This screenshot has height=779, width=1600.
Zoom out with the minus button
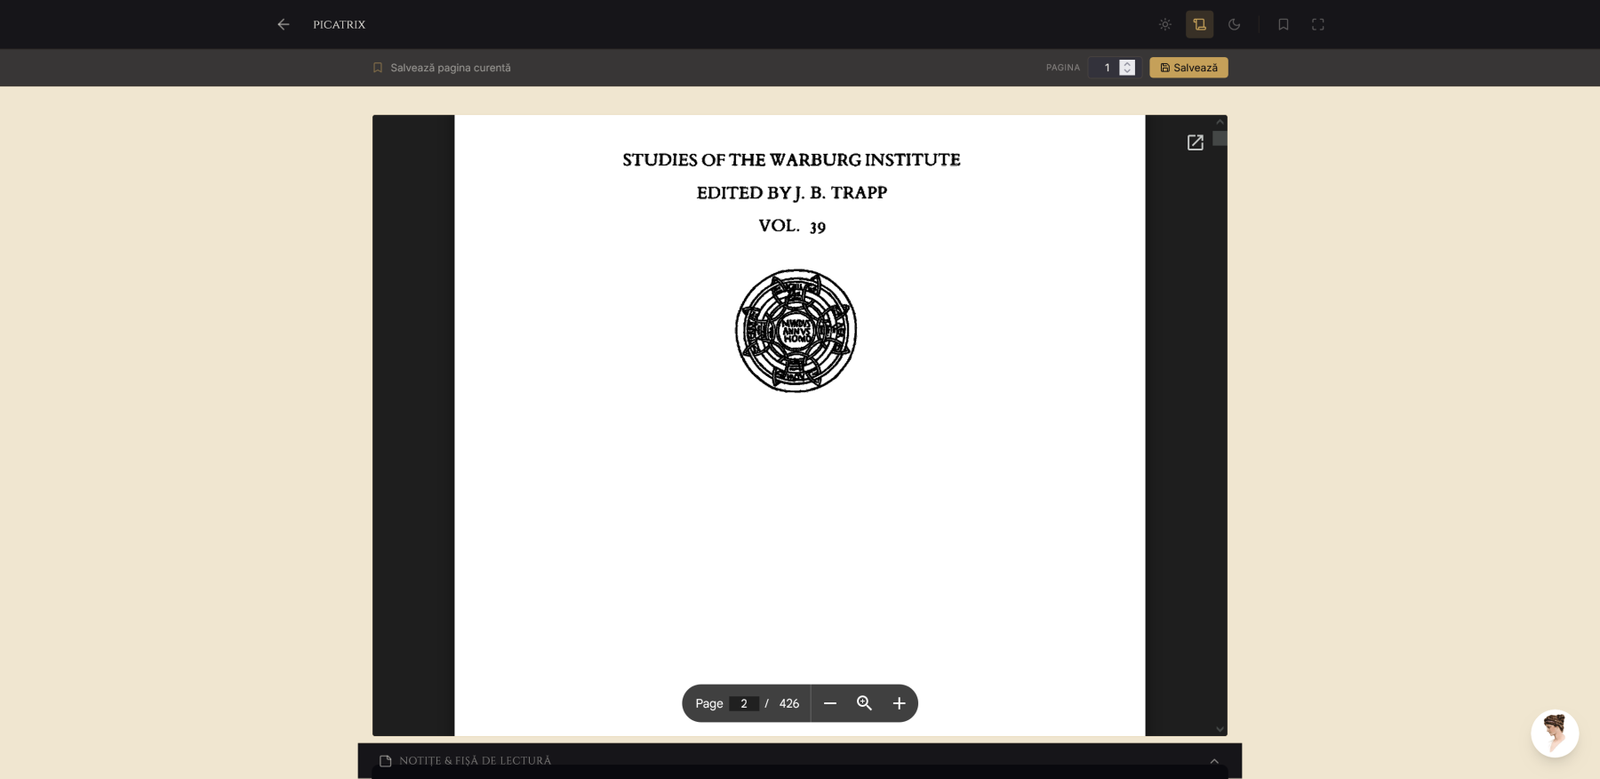(x=830, y=703)
